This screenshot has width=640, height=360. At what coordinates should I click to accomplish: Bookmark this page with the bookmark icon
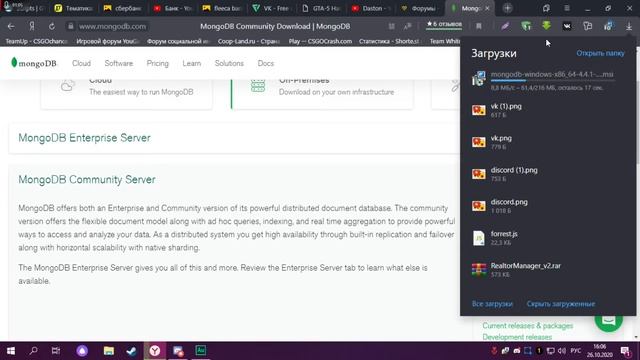pyautogui.click(x=479, y=26)
